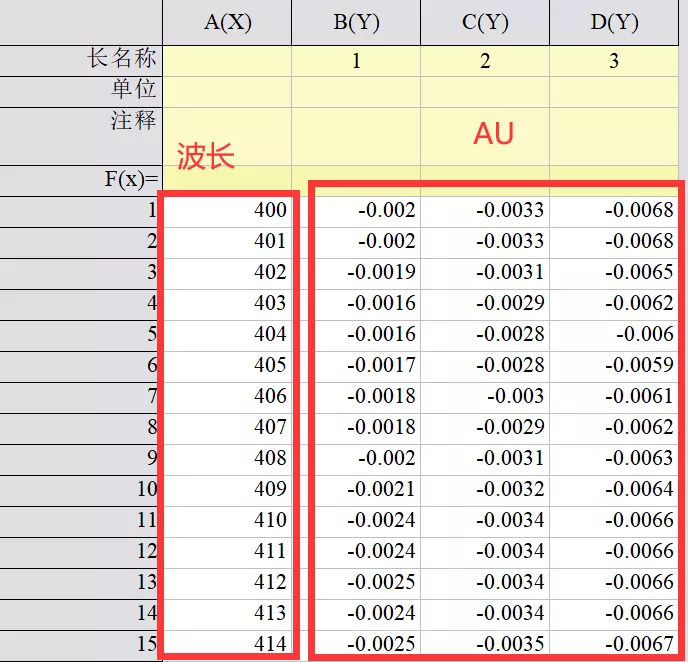Click the cell with value 414

point(227,644)
